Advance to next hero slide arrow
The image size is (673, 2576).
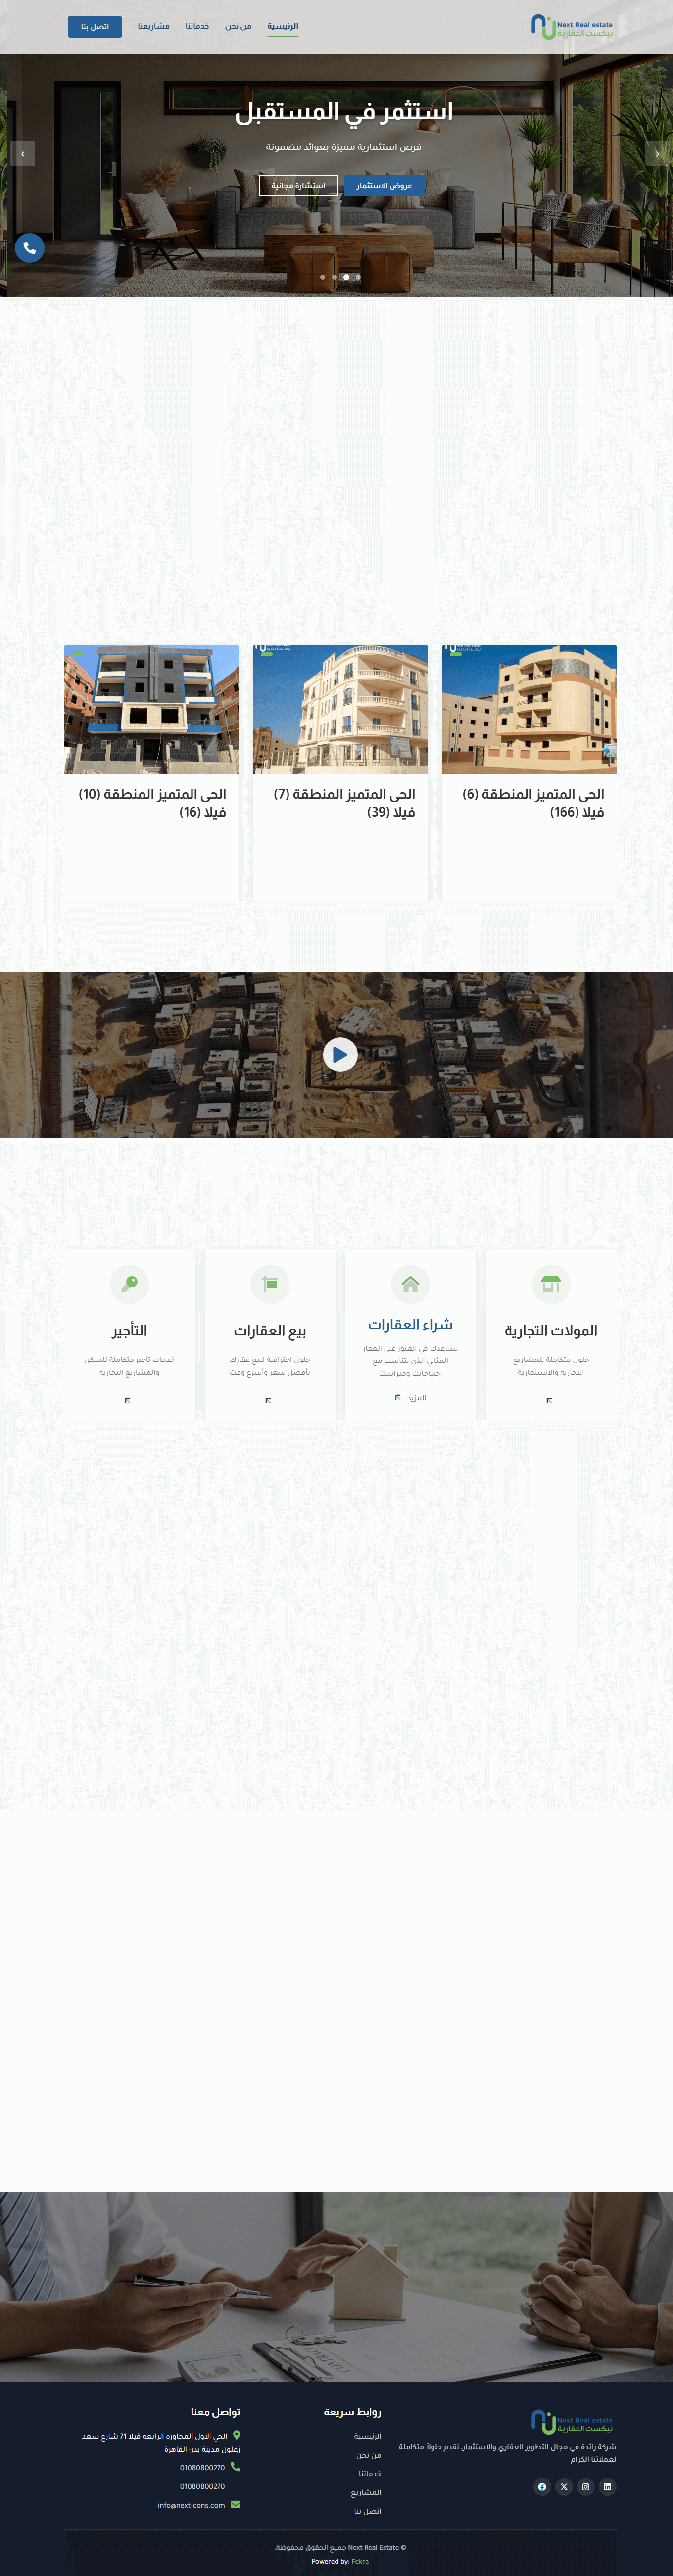(x=657, y=153)
